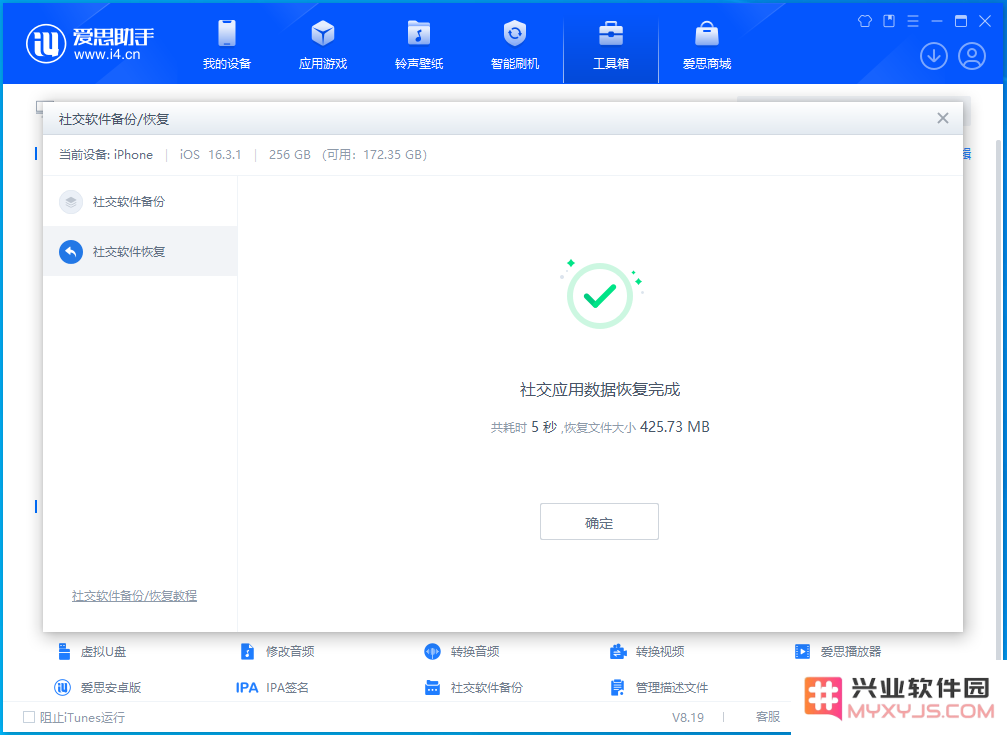Viewport: 1007px width, 735px height.
Task: Click the 工具箱 briefcase icon
Action: (611, 33)
